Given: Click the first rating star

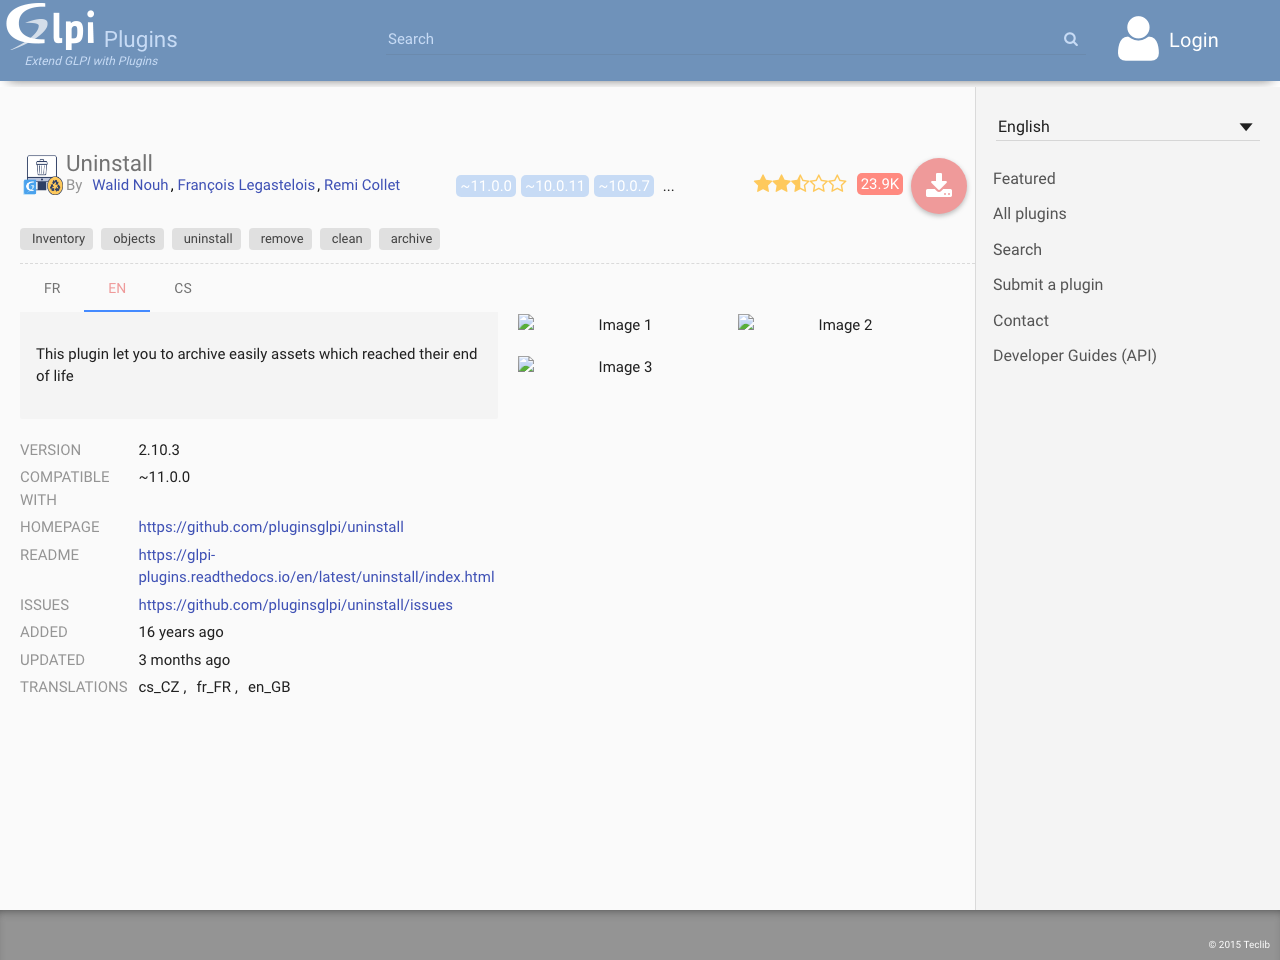Looking at the screenshot, I should point(763,184).
